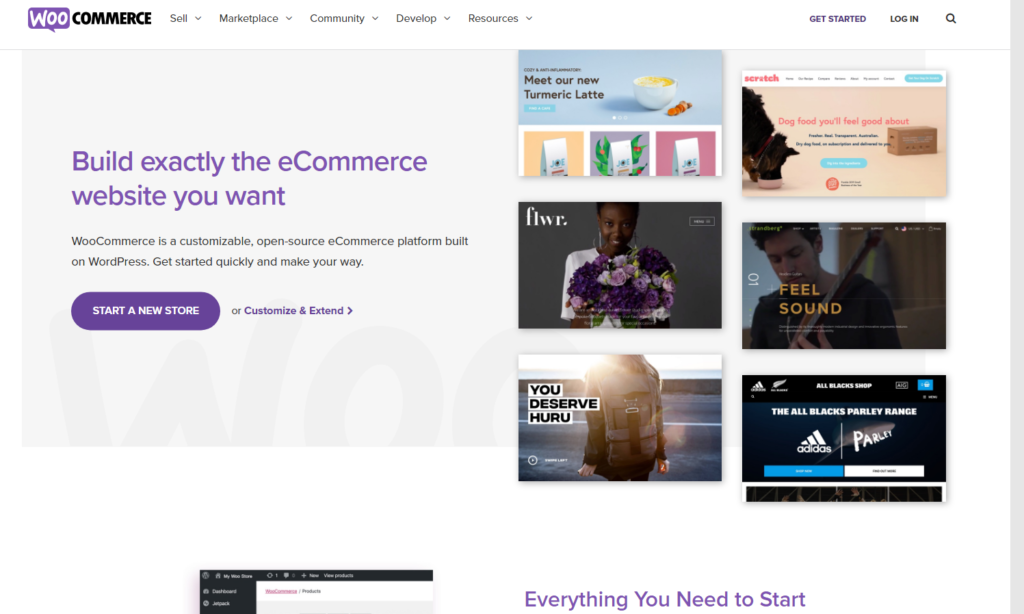Open the Resources menu

coord(500,18)
